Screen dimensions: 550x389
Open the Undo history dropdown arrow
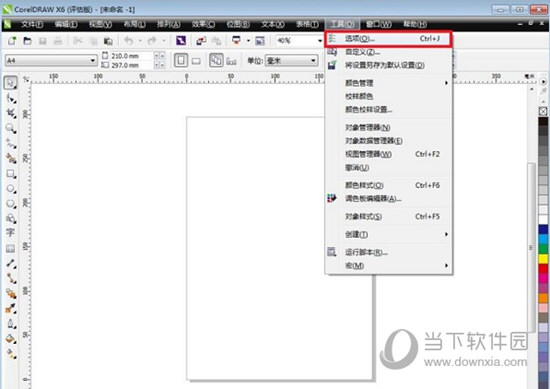pyautogui.click(x=140, y=41)
